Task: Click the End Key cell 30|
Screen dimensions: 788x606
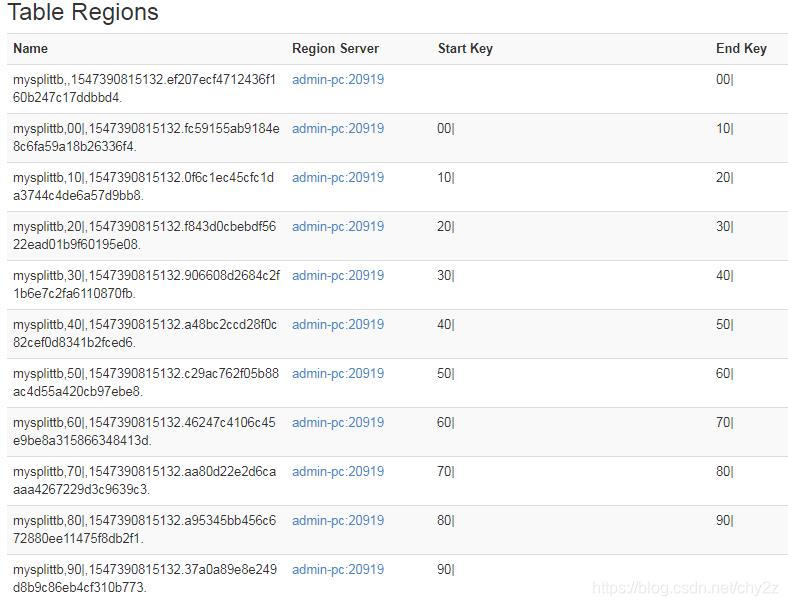Action: [x=725, y=227]
